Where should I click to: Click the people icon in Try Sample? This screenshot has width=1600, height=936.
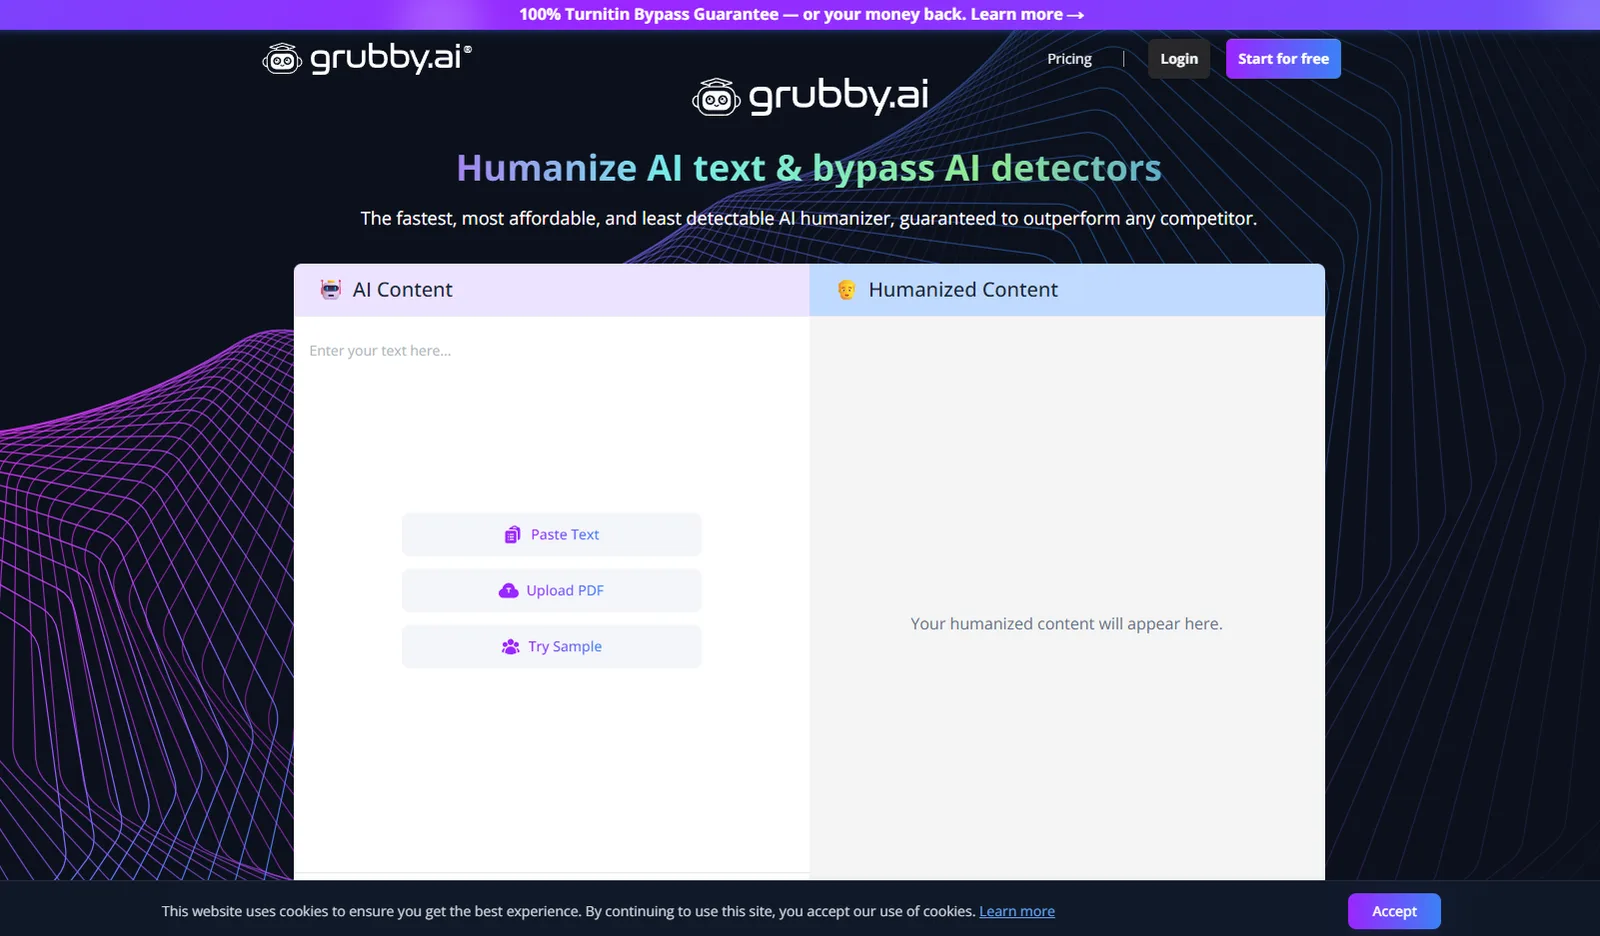510,647
